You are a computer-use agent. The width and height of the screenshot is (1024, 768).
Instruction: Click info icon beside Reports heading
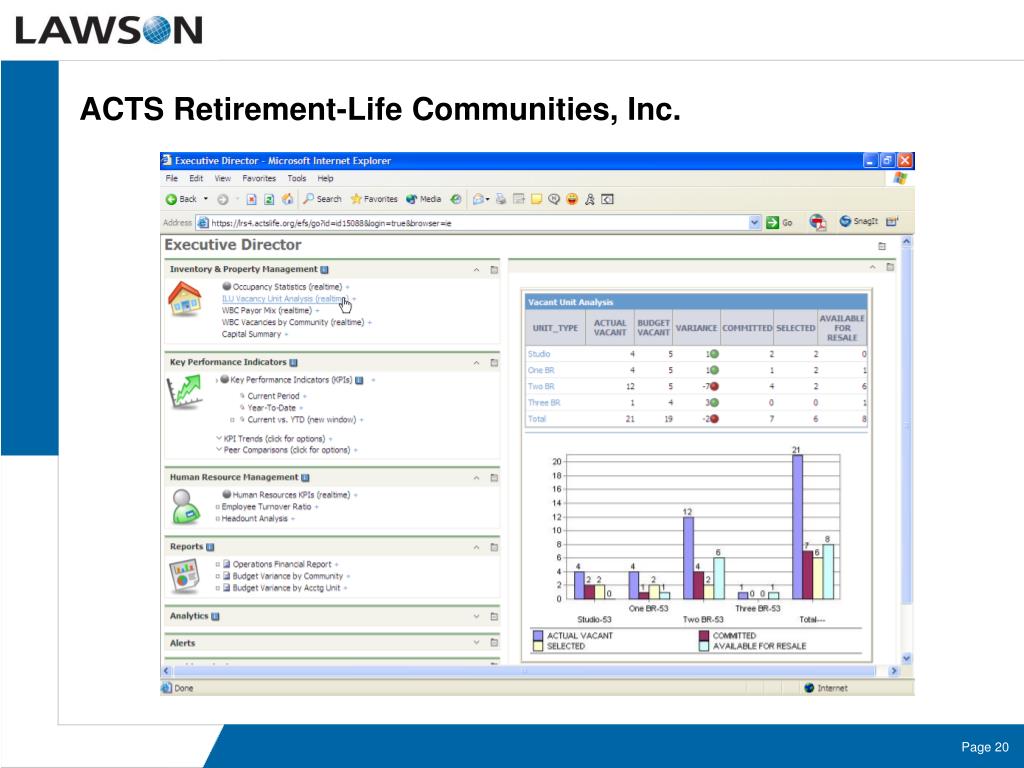210,547
